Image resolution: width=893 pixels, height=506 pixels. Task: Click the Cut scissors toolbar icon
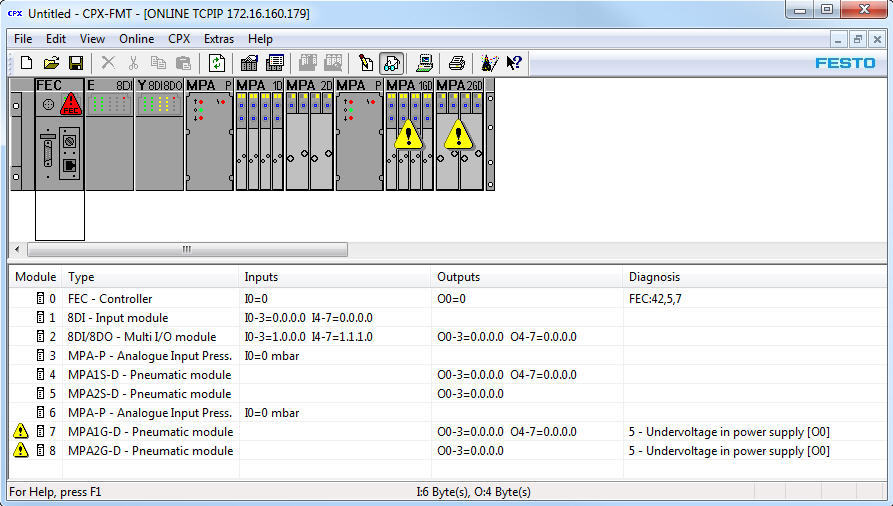coord(133,63)
